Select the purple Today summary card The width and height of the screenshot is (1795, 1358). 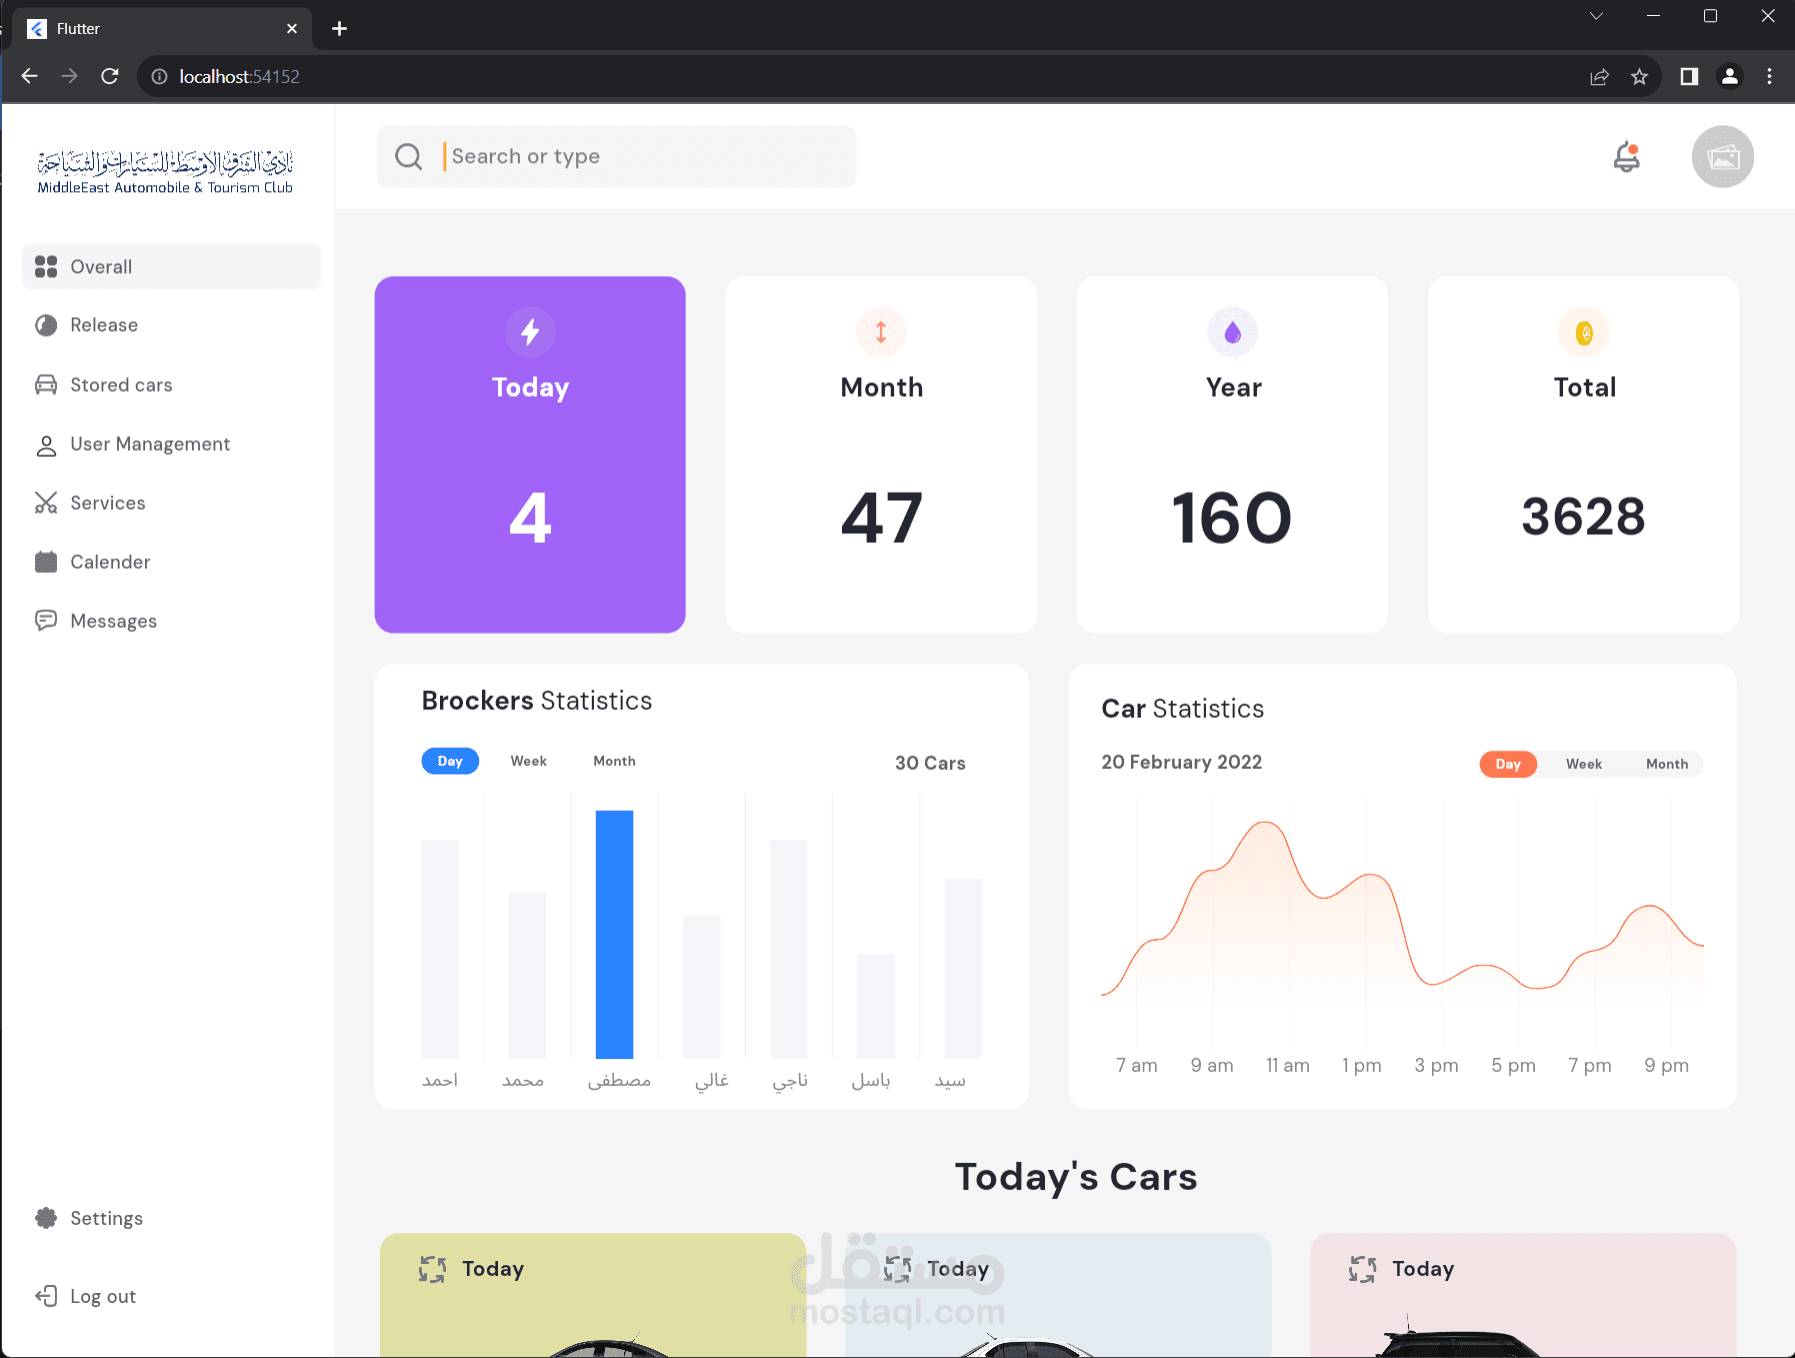click(530, 455)
